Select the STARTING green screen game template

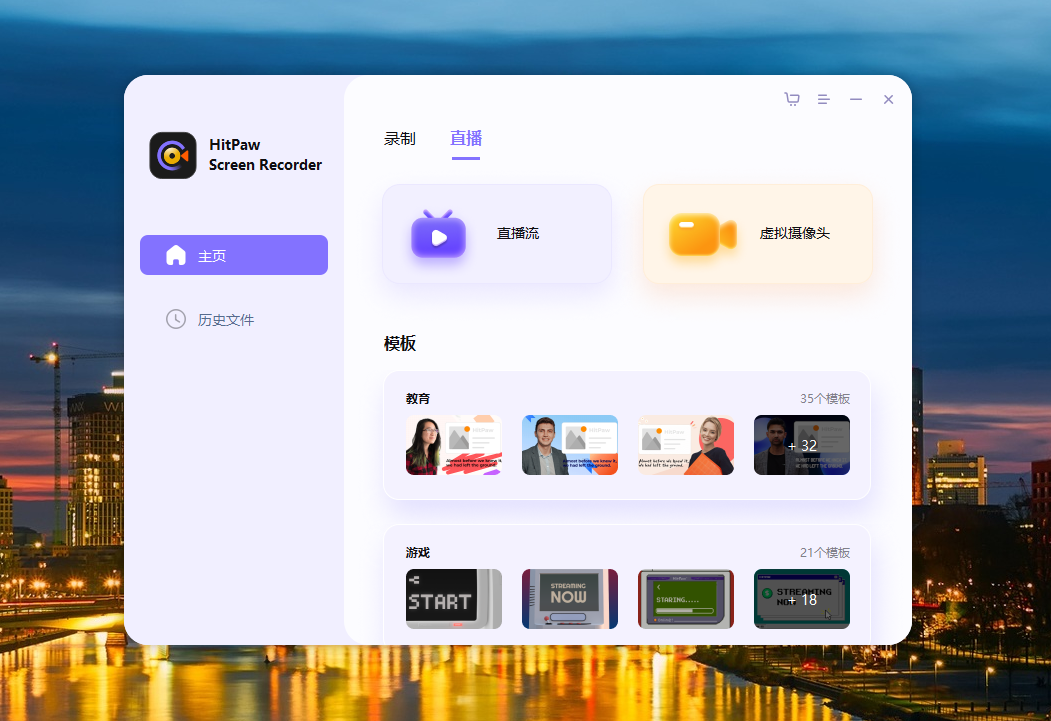click(686, 599)
